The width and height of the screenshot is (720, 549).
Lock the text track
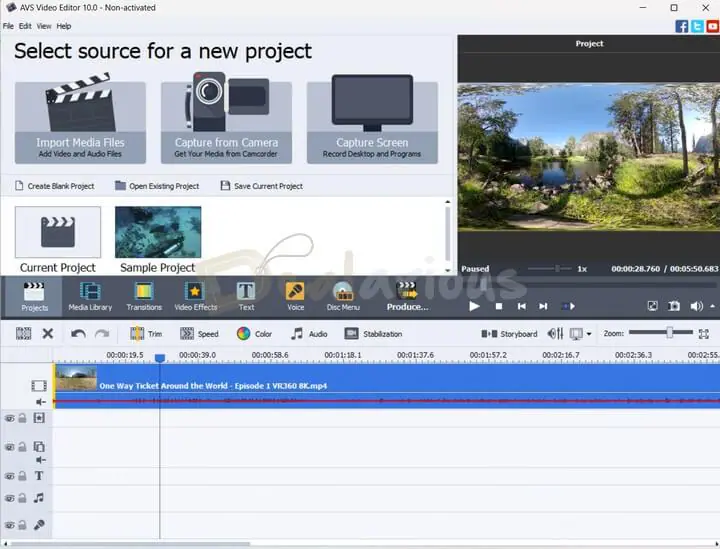point(22,476)
